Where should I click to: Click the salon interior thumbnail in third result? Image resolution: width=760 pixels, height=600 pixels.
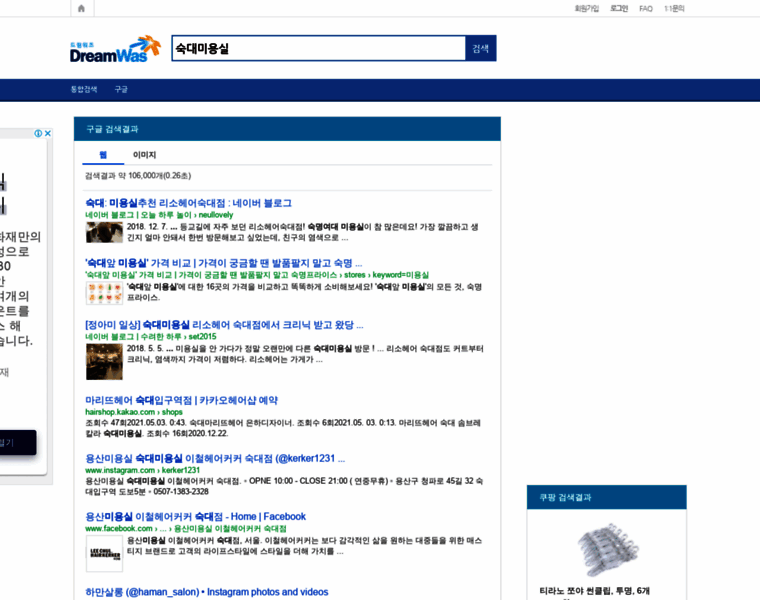click(104, 362)
